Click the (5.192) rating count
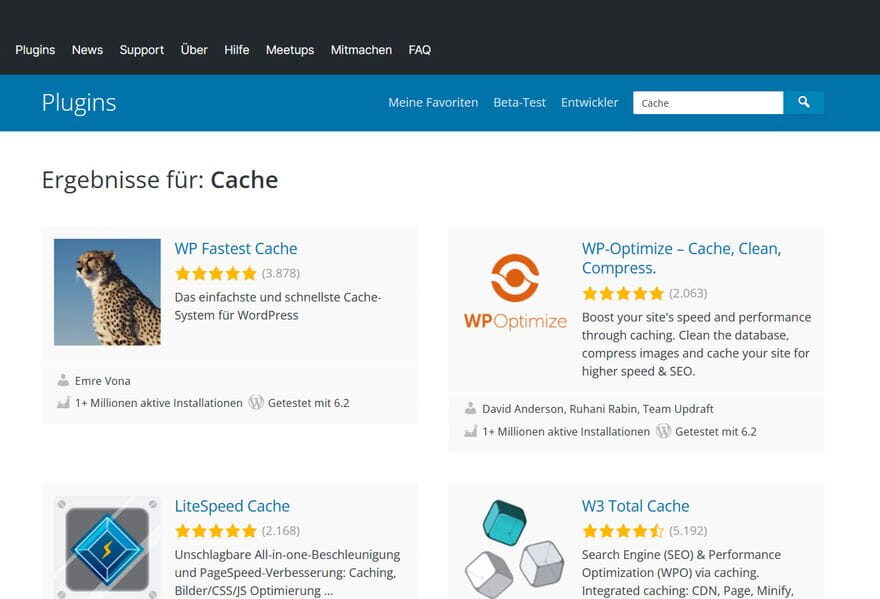880x599 pixels. pos(688,531)
